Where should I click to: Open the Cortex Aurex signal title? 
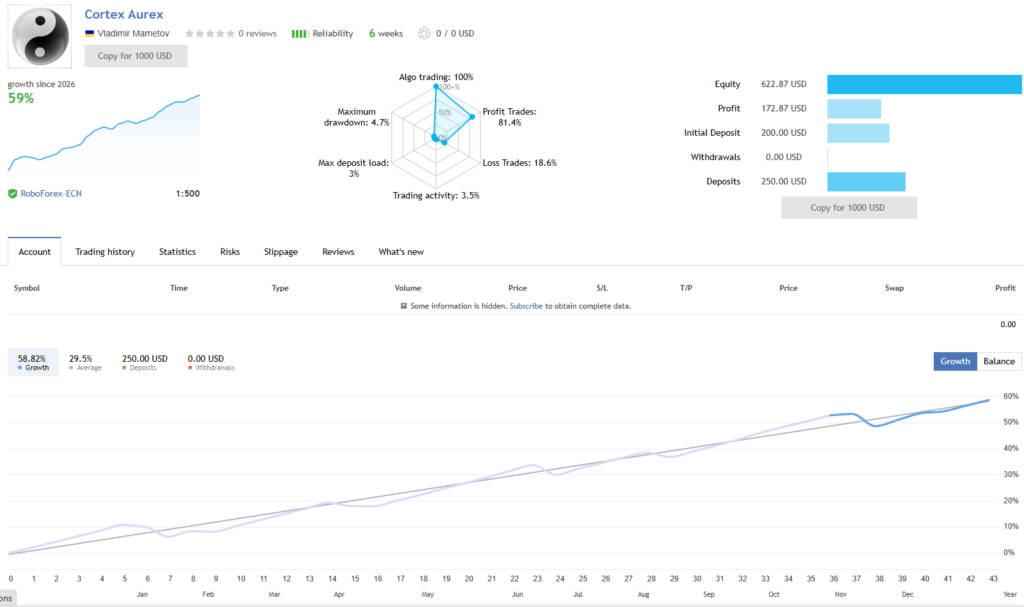[123, 14]
